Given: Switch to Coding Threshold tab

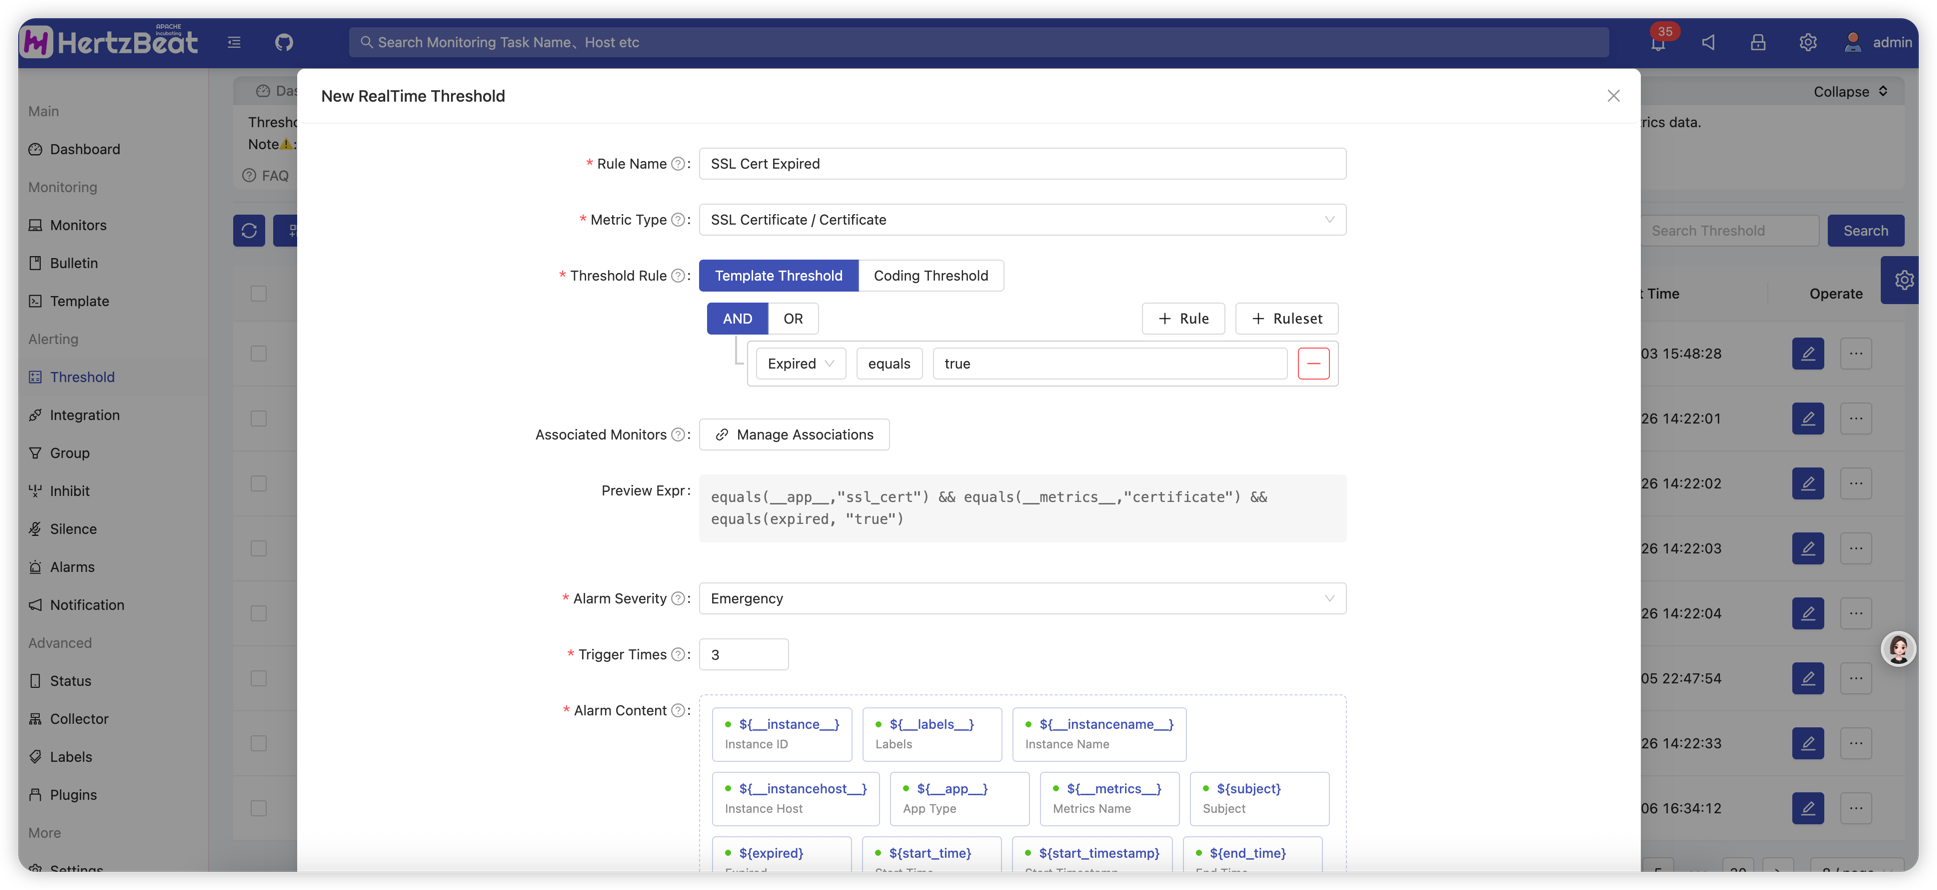Looking at the screenshot, I should click(x=930, y=276).
